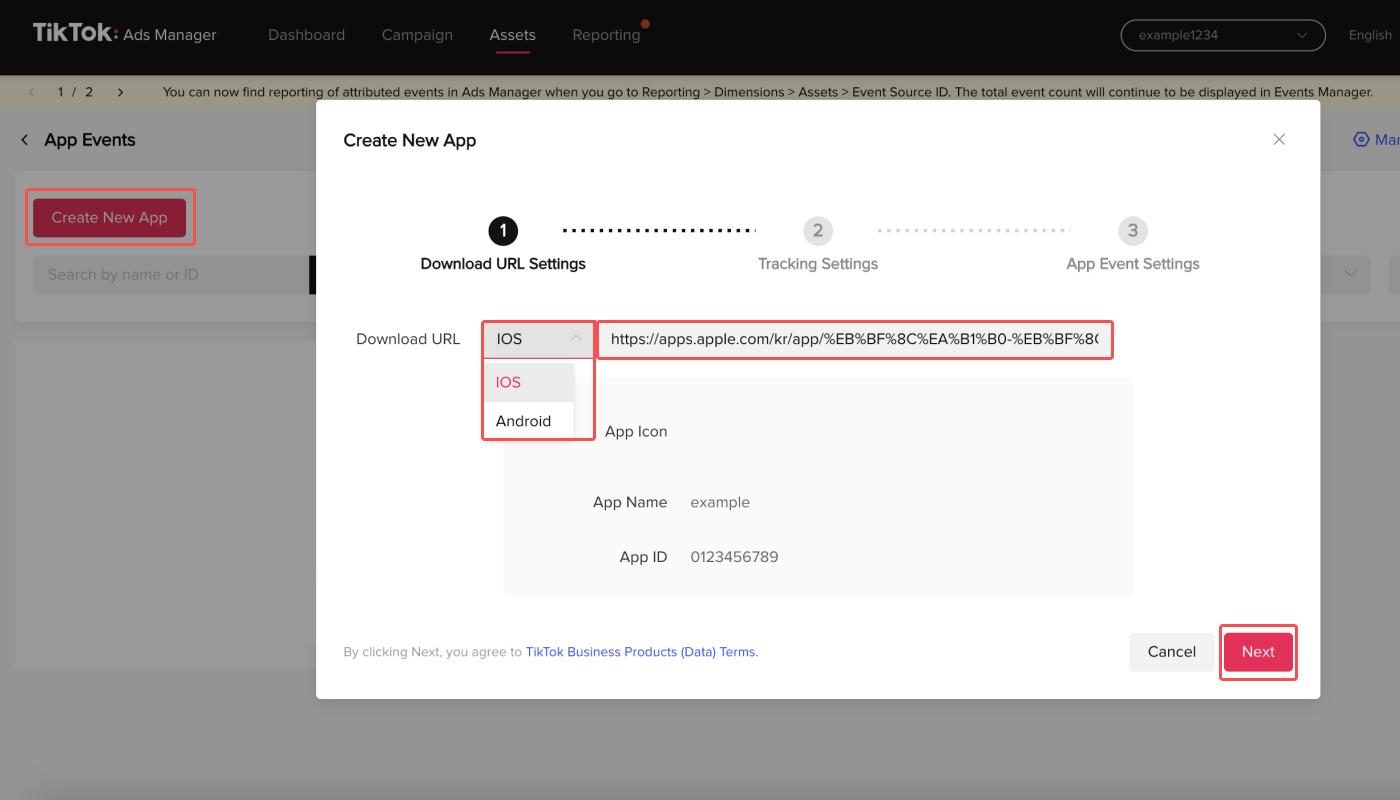Go back from App Events page
1400x800 pixels.
click(x=25, y=140)
